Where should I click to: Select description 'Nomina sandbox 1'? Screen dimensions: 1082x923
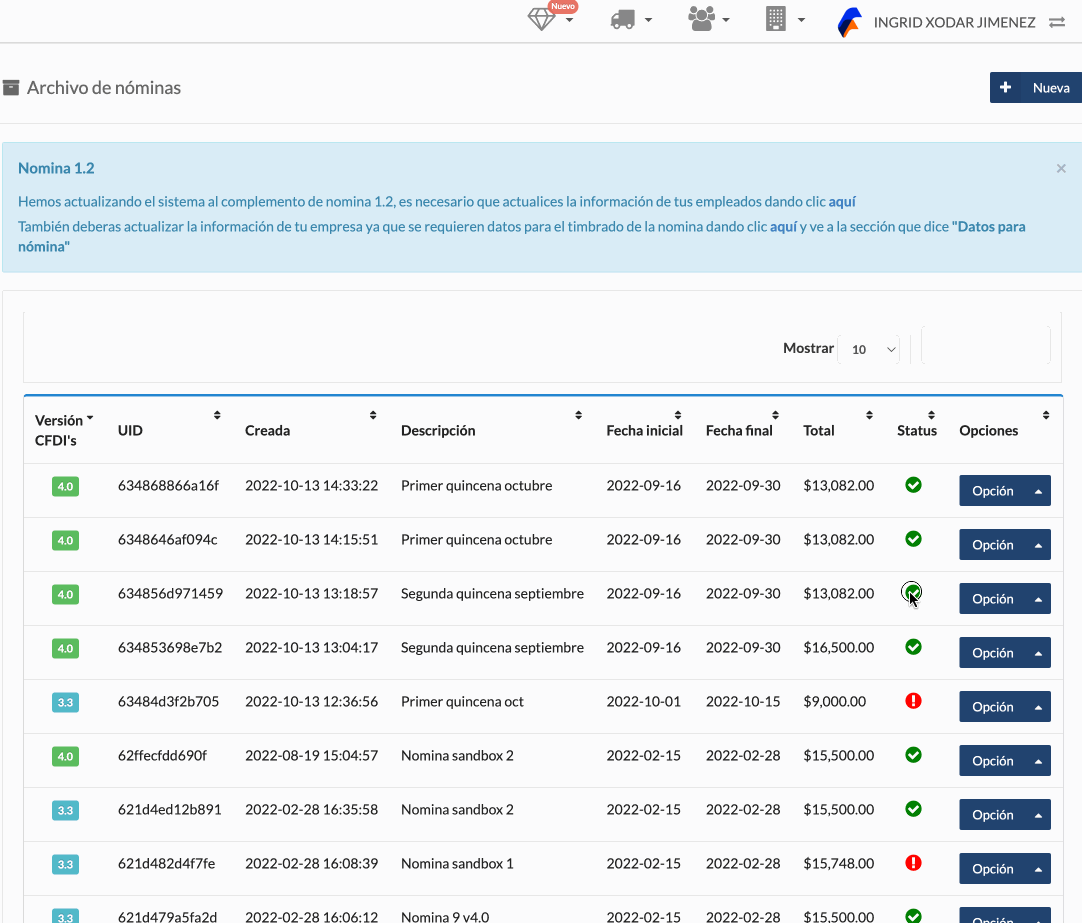tap(457, 864)
